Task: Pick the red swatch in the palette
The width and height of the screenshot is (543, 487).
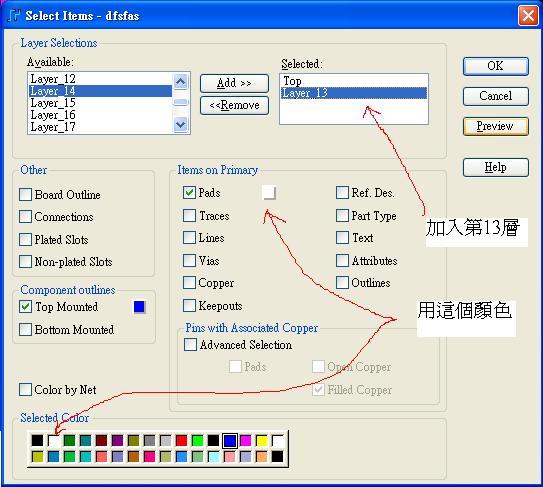Action: click(181, 441)
